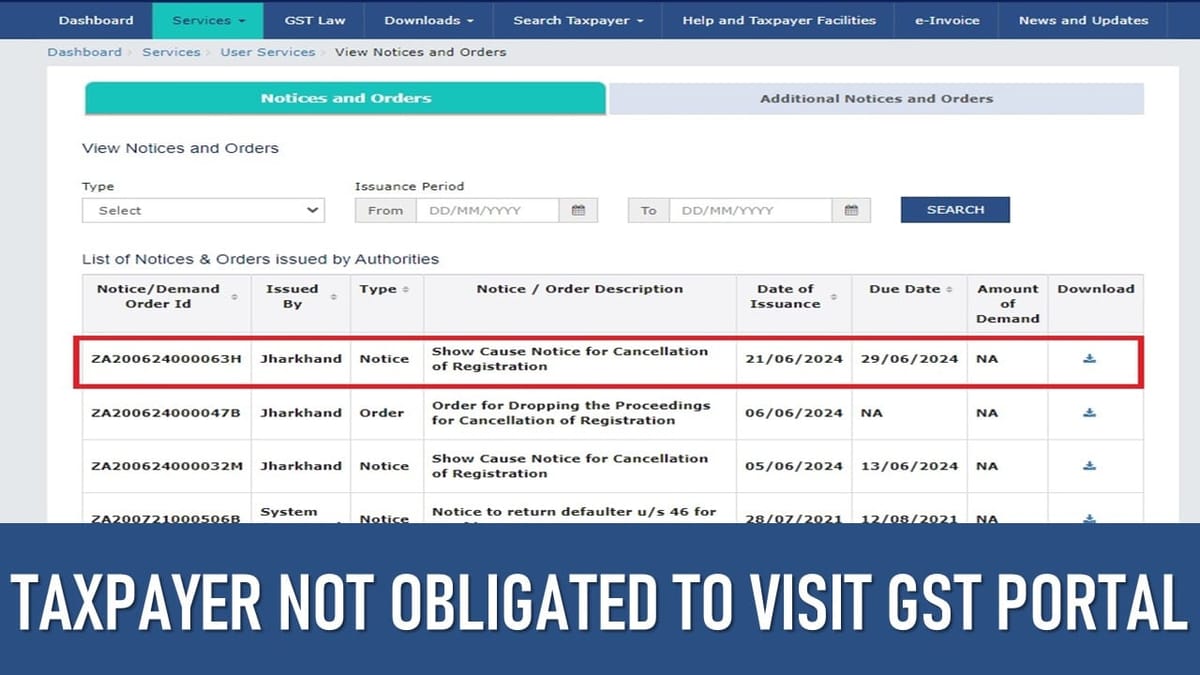
Task: Toggle sorting on the Type column
Action: pyautogui.click(x=404, y=290)
